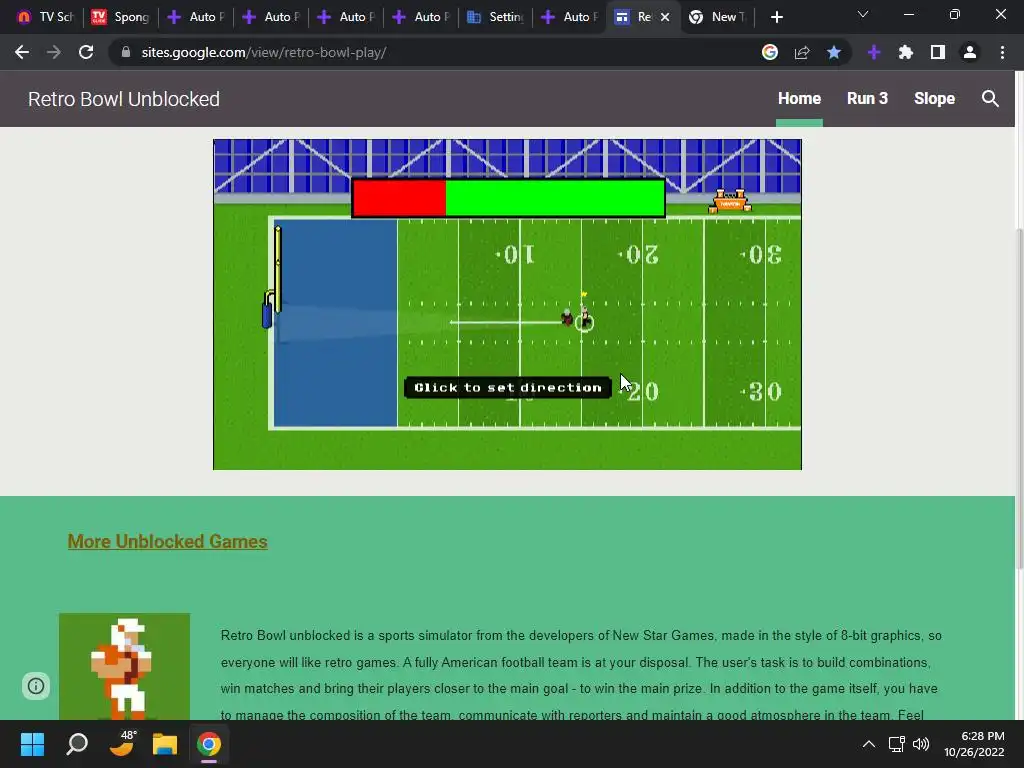This screenshot has width=1024, height=768.
Task: Open the weather widget showing 48°
Action: tap(121, 744)
